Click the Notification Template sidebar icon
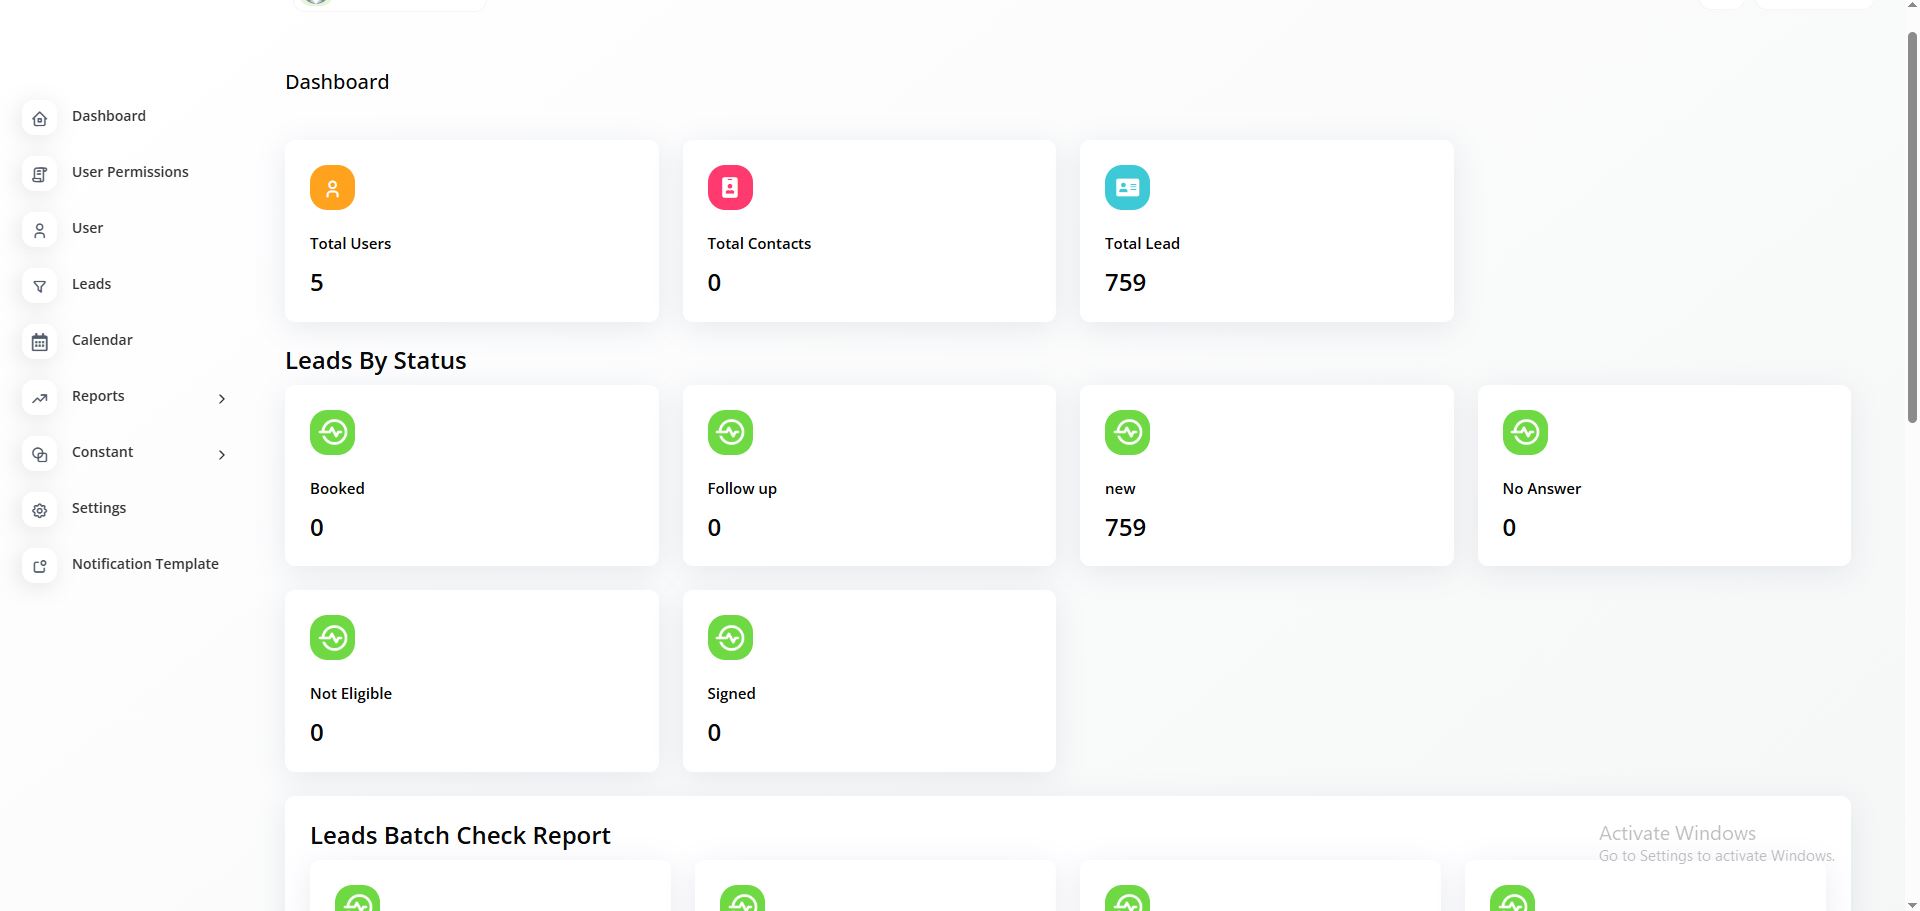 [x=40, y=567]
